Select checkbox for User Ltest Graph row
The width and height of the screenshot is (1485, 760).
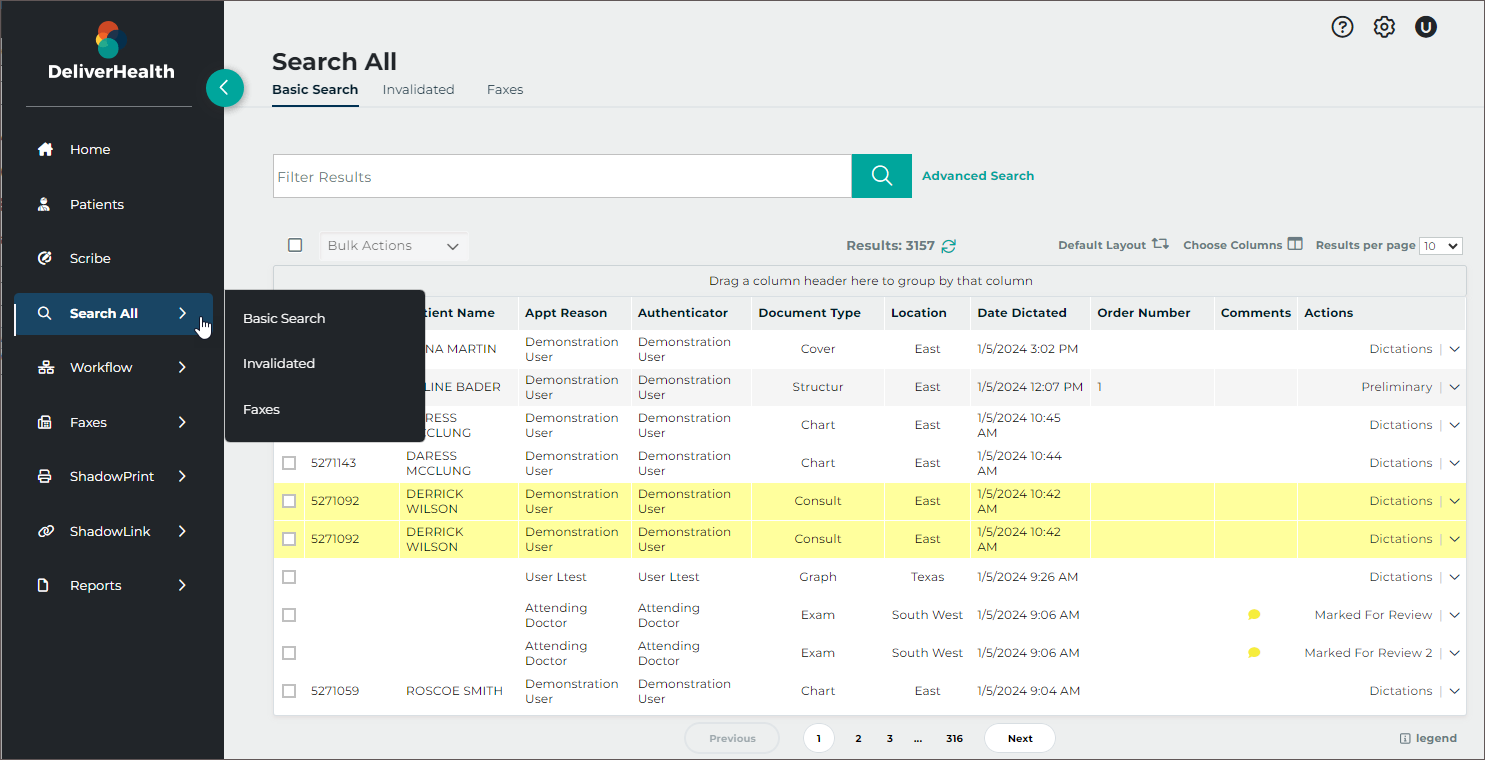click(289, 577)
